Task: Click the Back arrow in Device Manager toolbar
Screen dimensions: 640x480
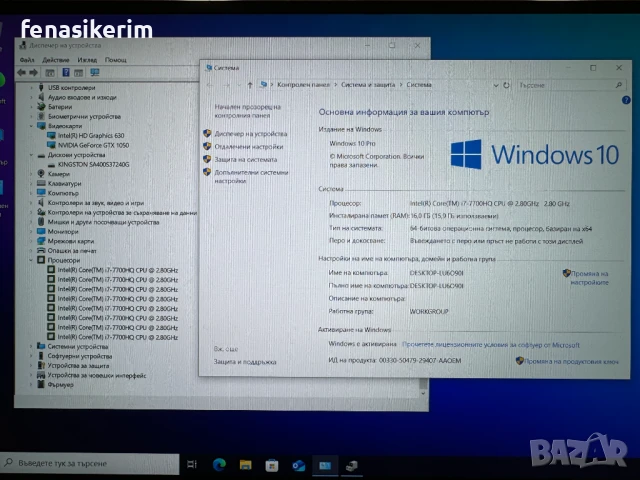Action: point(22,73)
